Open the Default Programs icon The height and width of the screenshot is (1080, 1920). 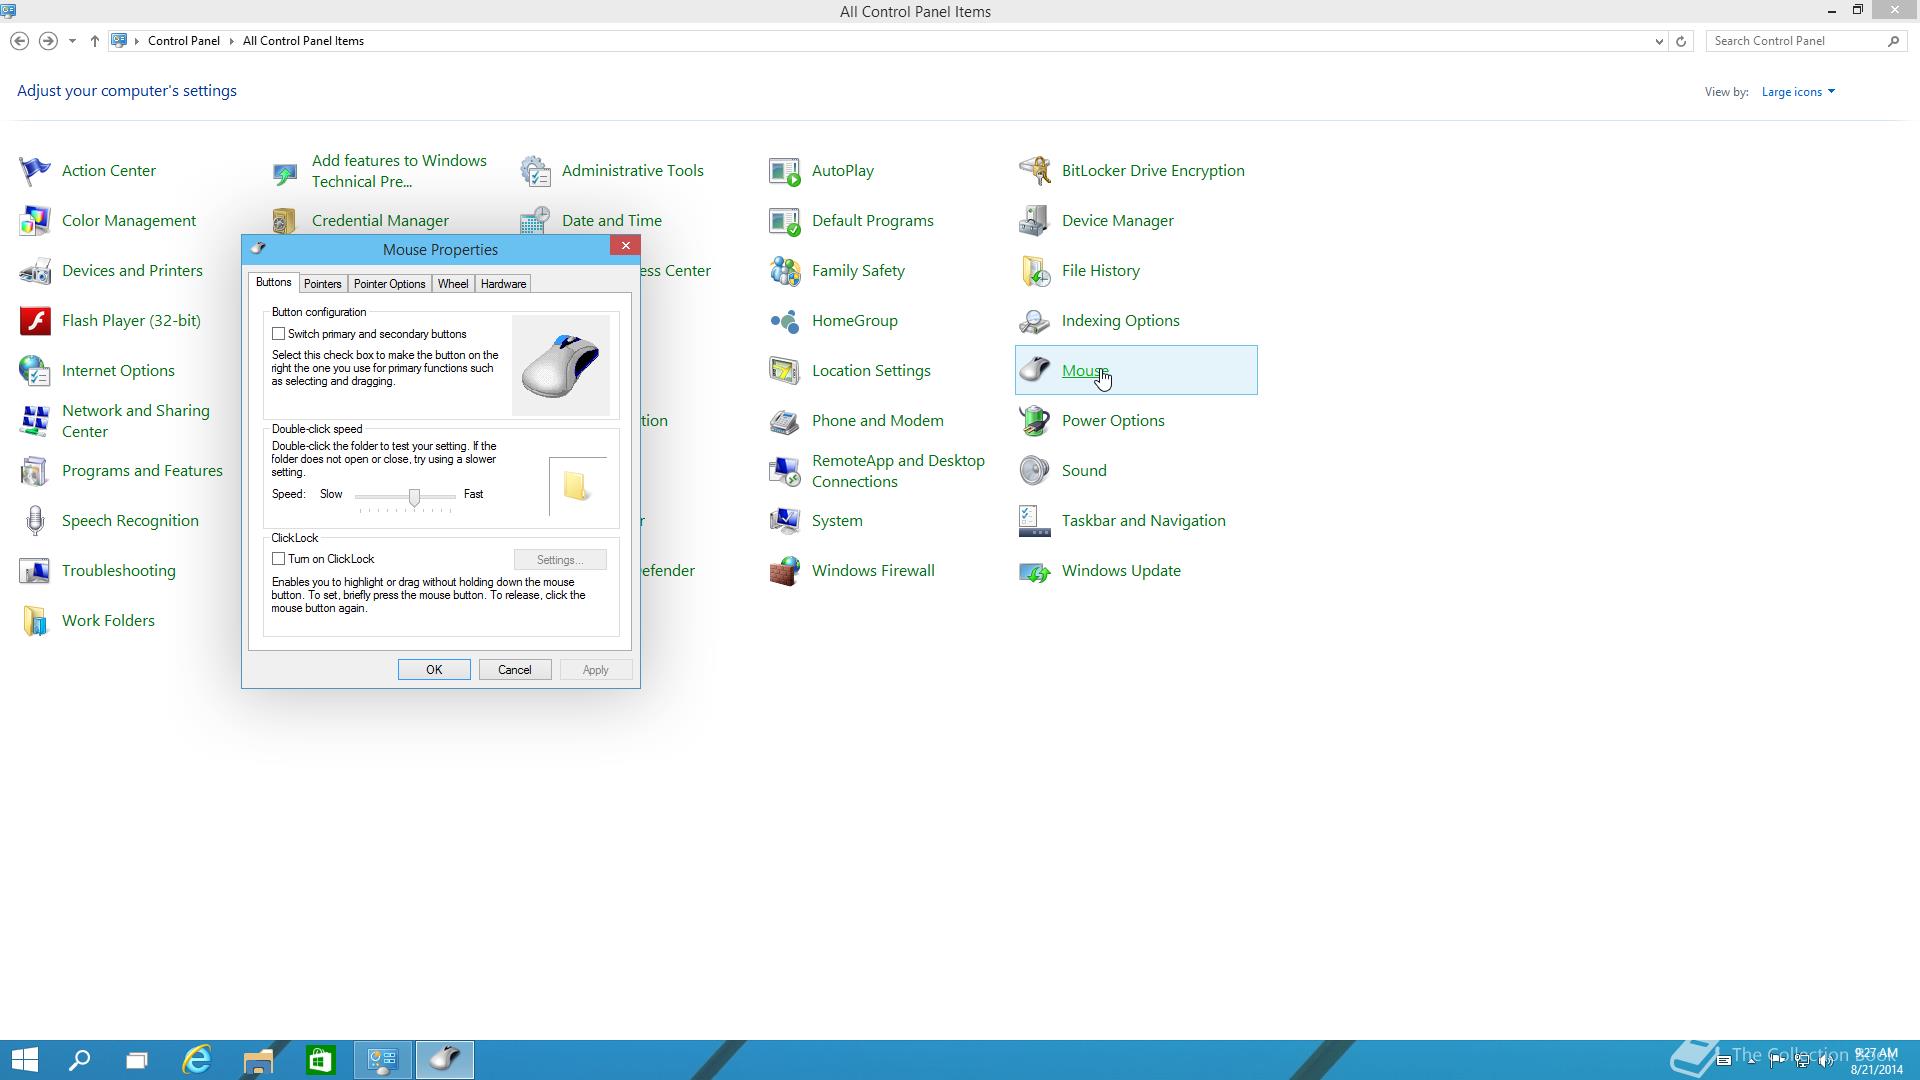pyautogui.click(x=785, y=221)
